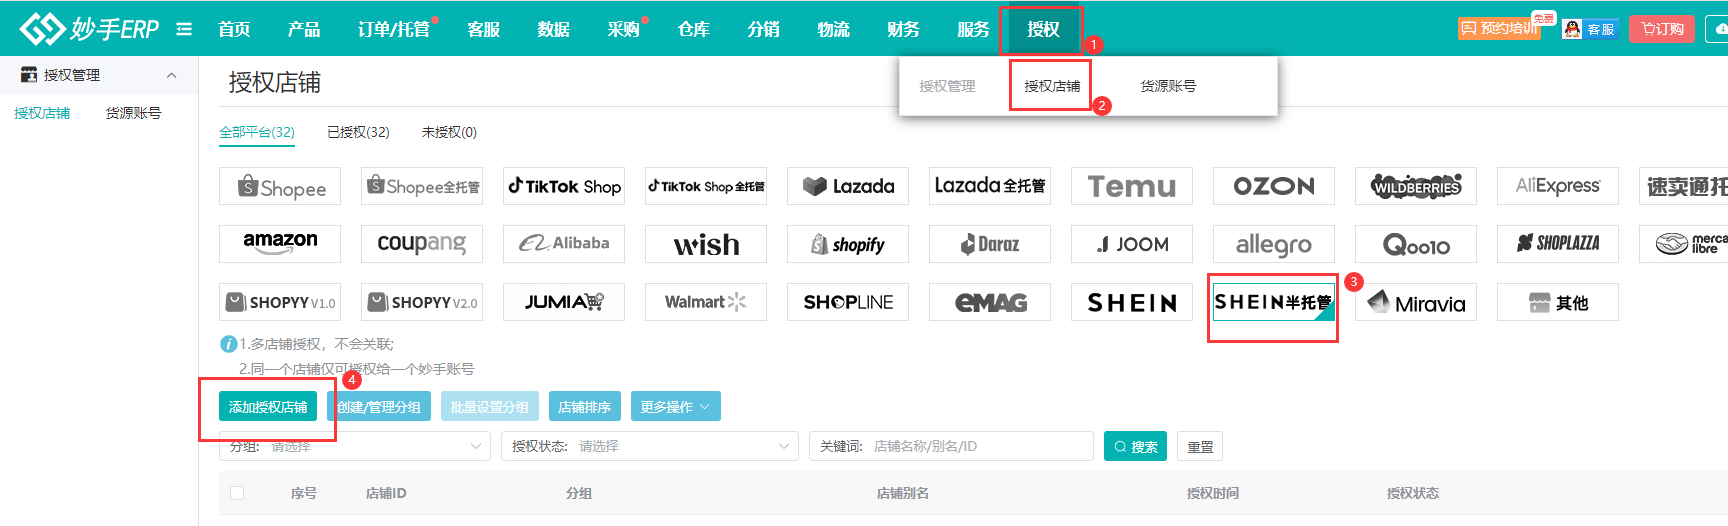Image resolution: width=1728 pixels, height=526 pixels.
Task: Select the wish platform tile
Action: tap(706, 244)
